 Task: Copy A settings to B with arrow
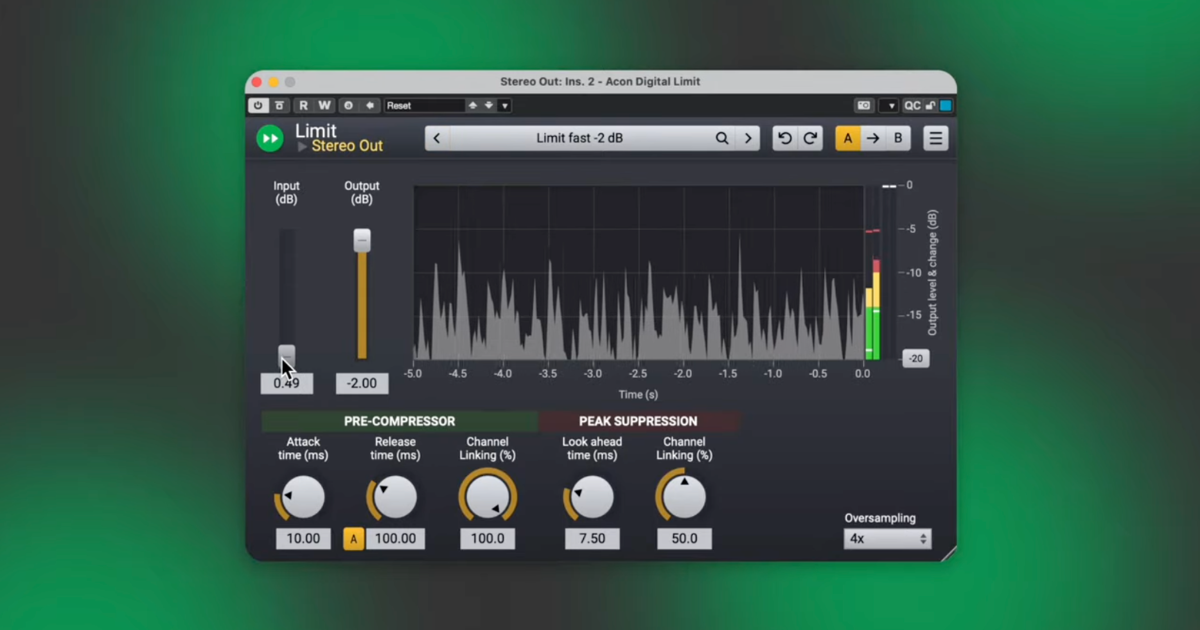tap(873, 138)
